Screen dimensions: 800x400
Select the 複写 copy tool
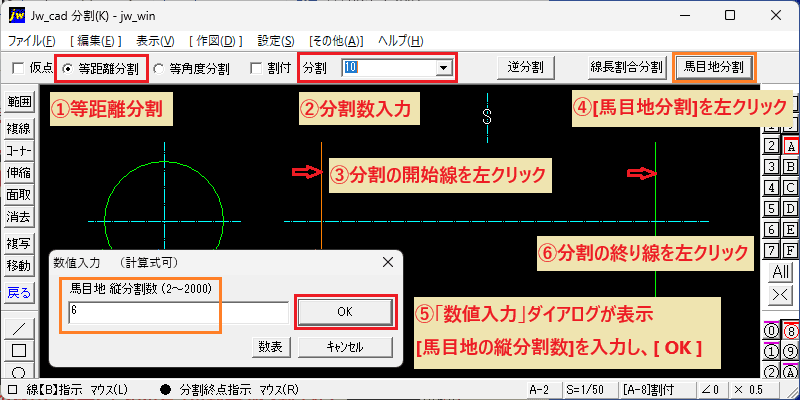pyautogui.click(x=19, y=244)
